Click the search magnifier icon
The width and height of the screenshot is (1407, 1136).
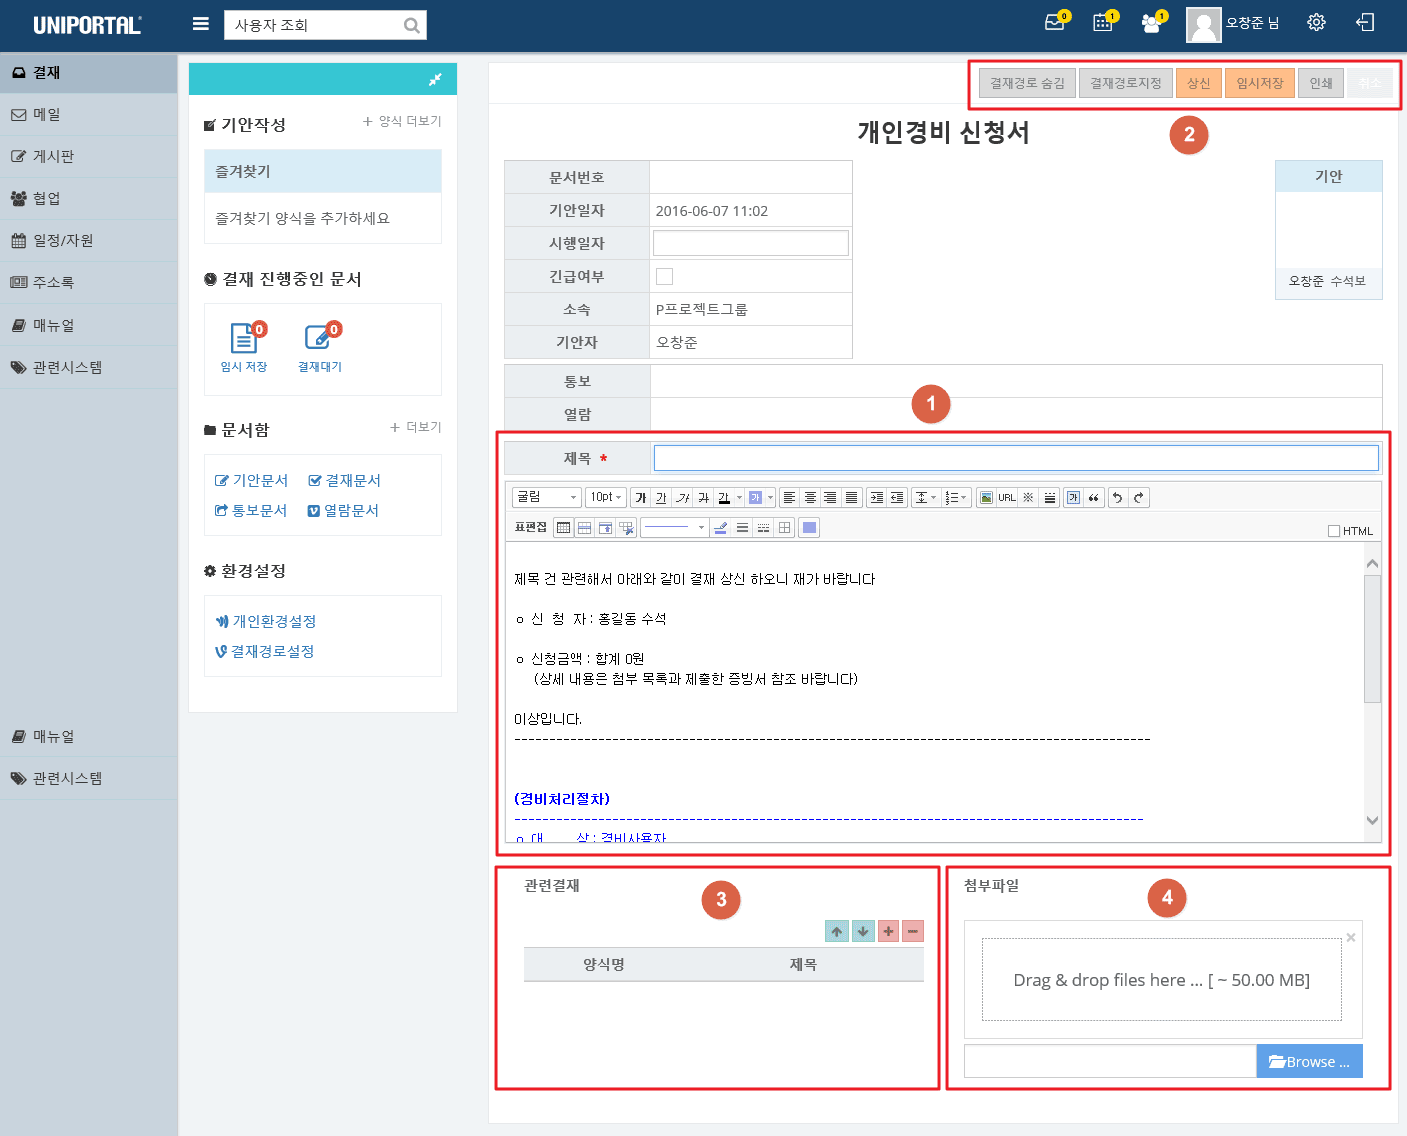pos(411,26)
